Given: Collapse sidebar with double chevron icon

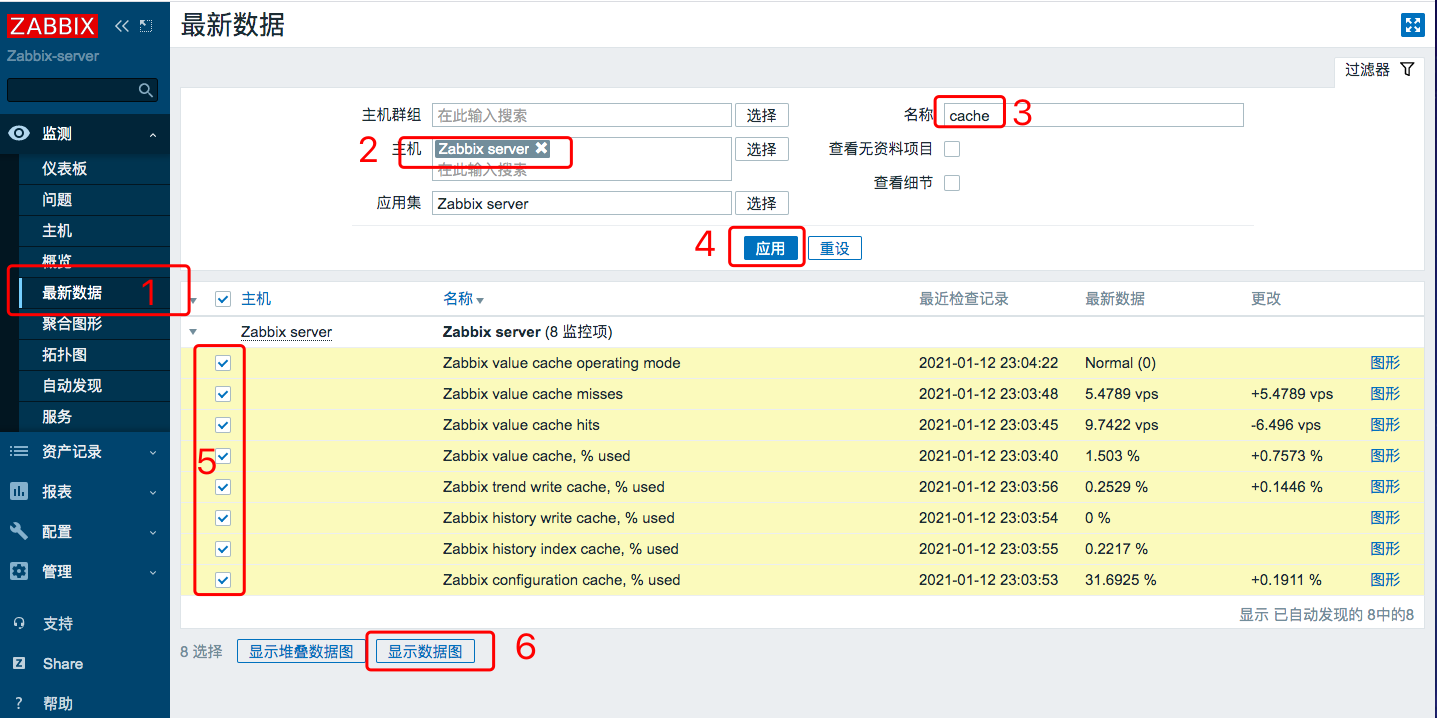Looking at the screenshot, I should pyautogui.click(x=122, y=25).
